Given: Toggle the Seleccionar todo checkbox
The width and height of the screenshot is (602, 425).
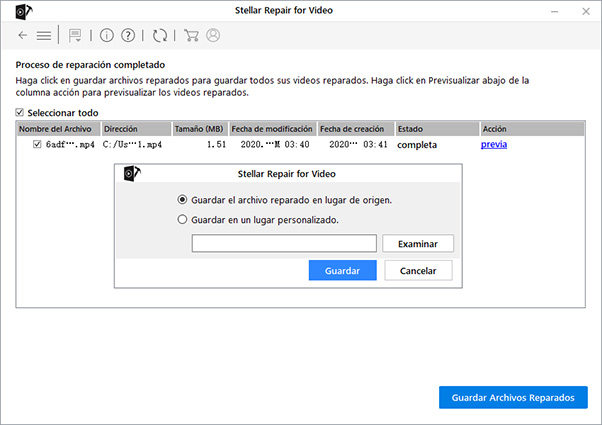Looking at the screenshot, I should 20,112.
